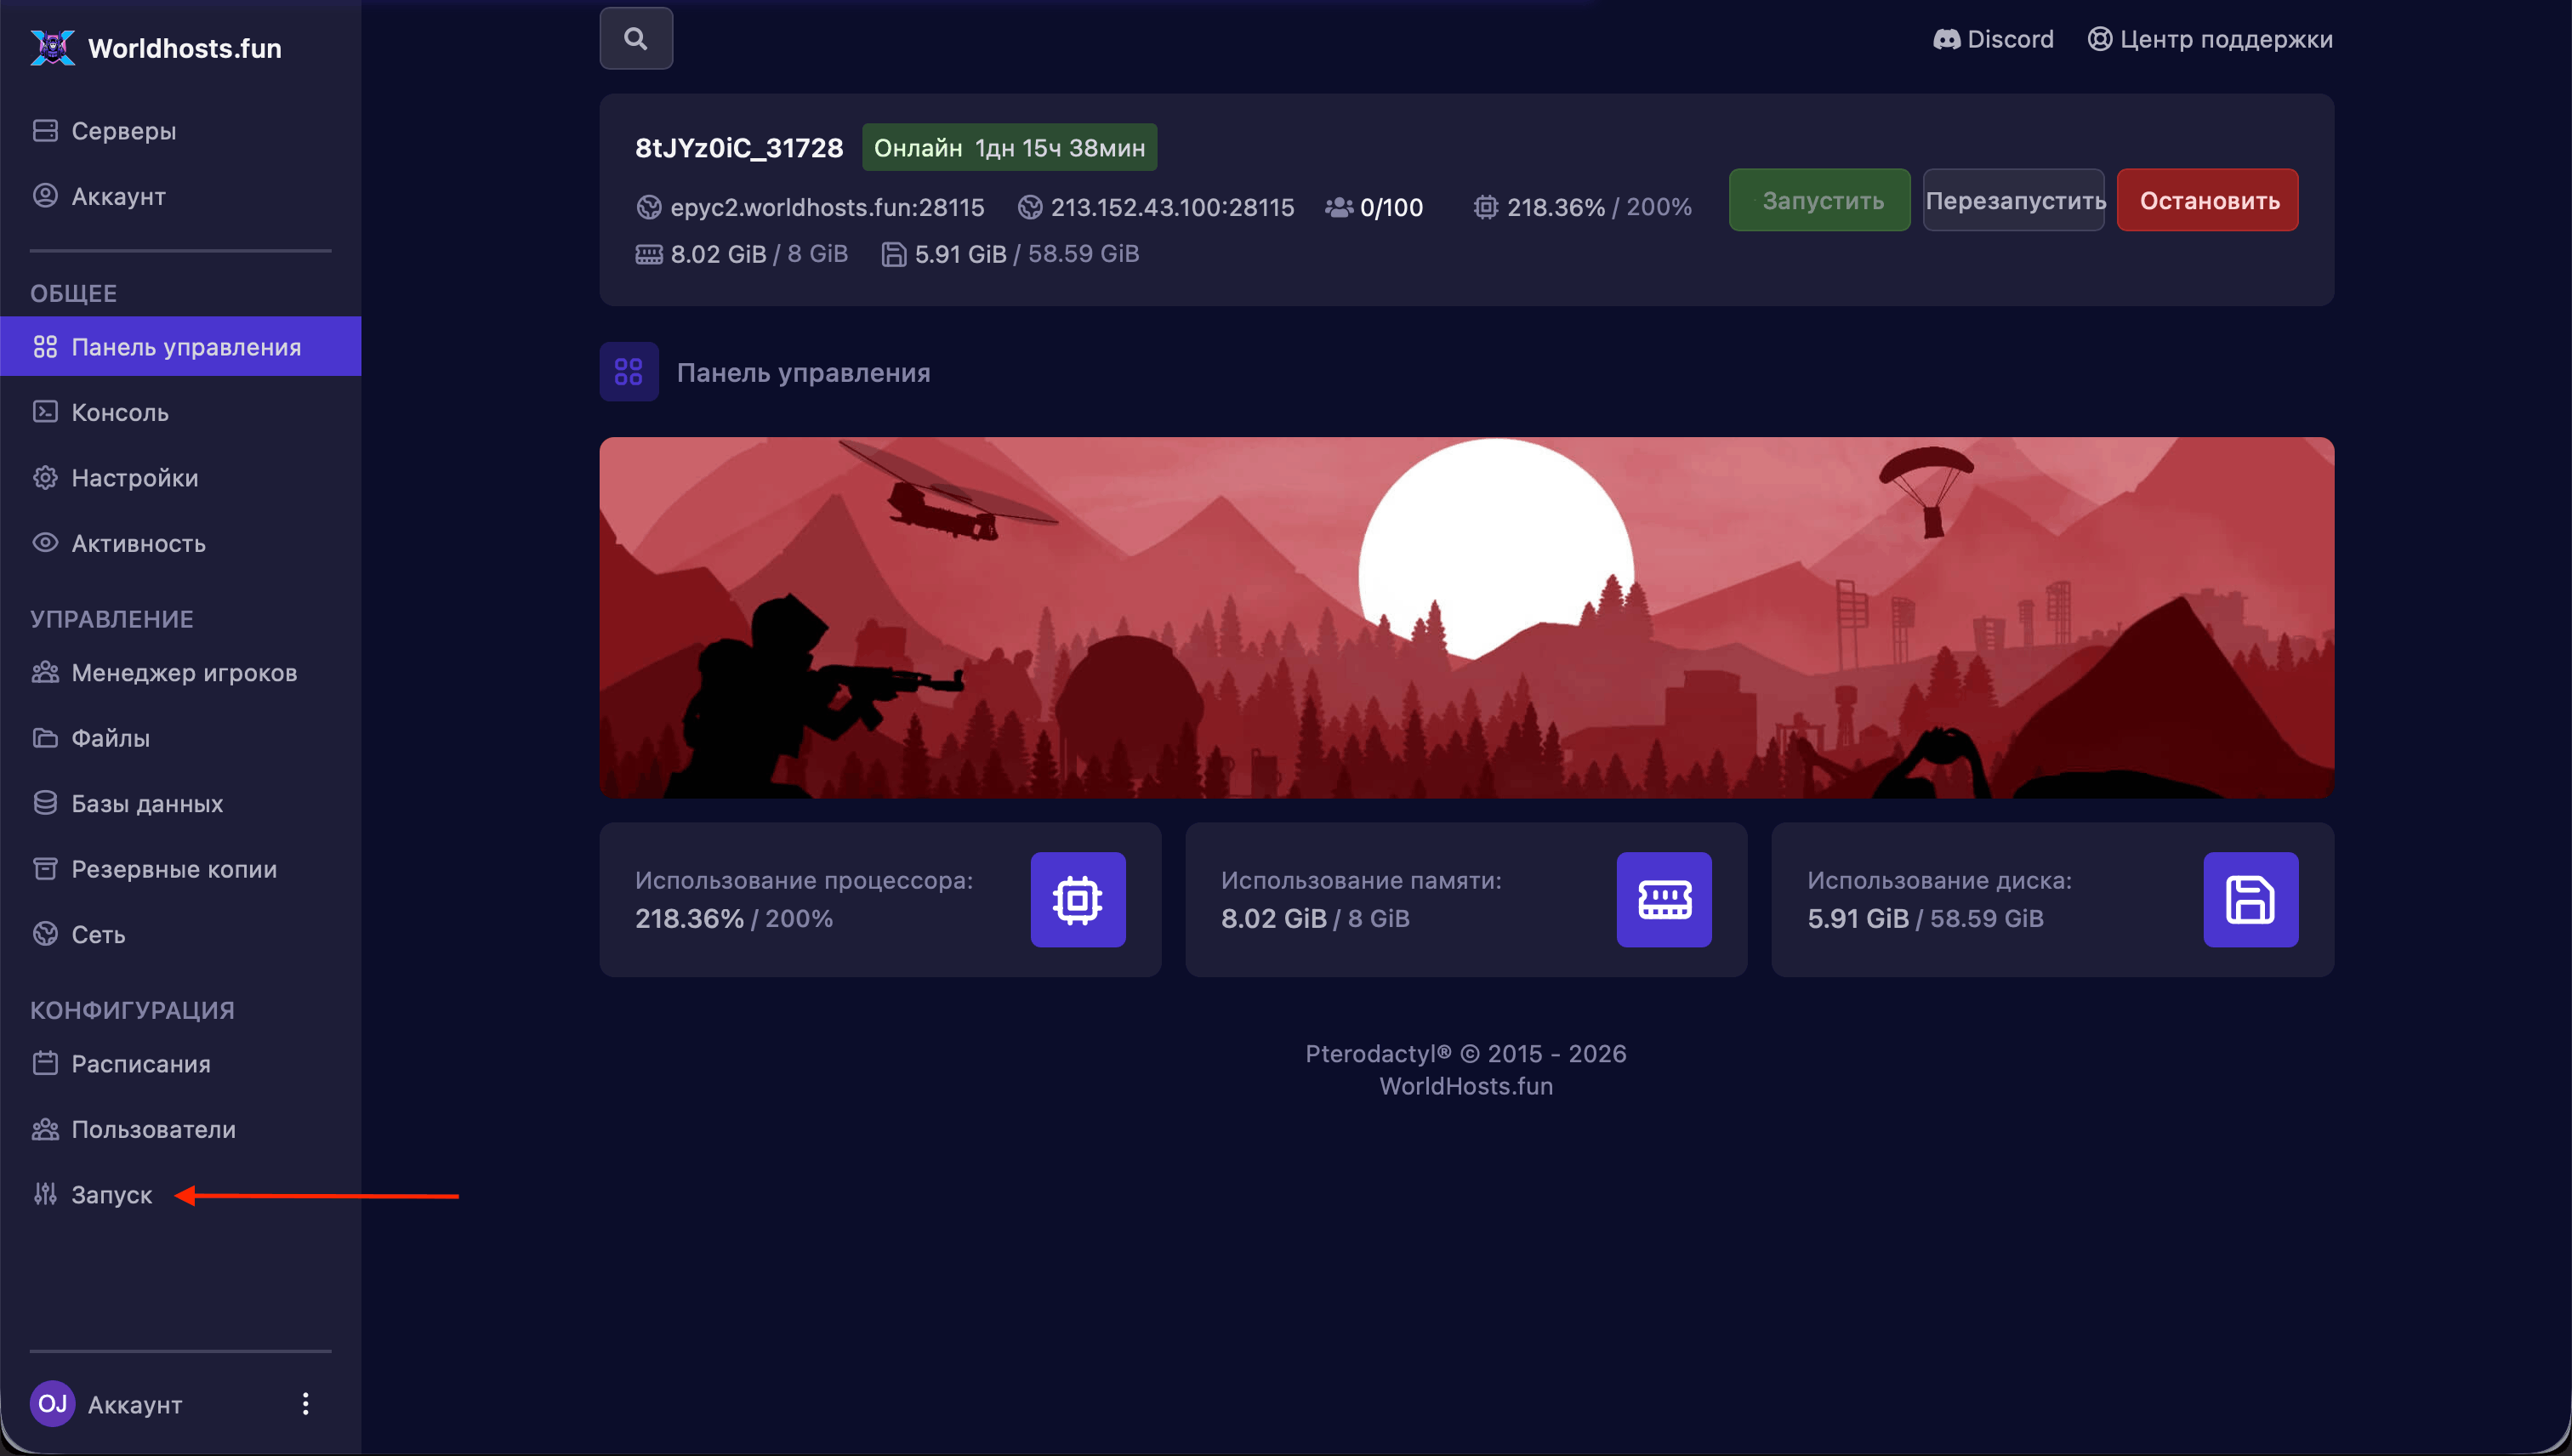Open the Запуск configuration page
This screenshot has width=2572, height=1456.
point(181,1194)
